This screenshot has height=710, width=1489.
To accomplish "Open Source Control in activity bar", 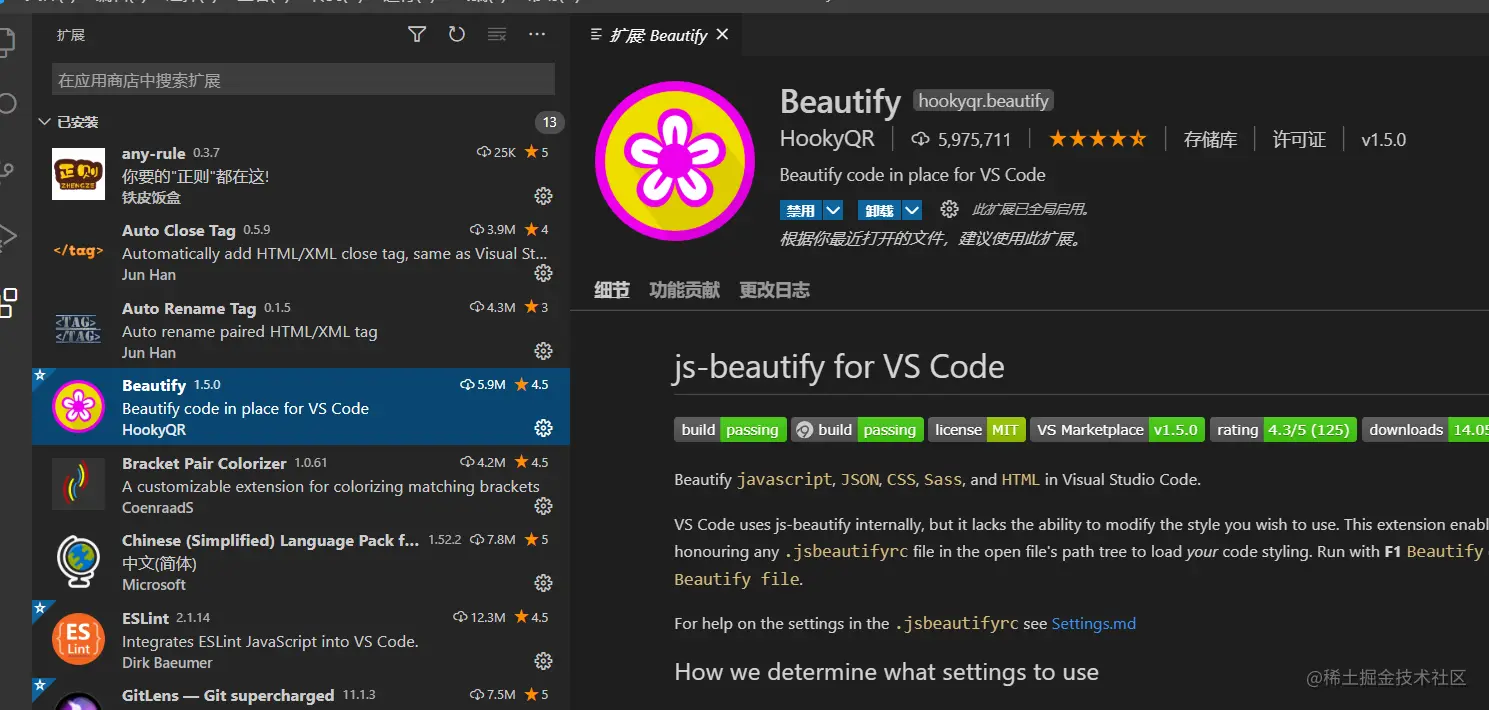I will [8, 172].
